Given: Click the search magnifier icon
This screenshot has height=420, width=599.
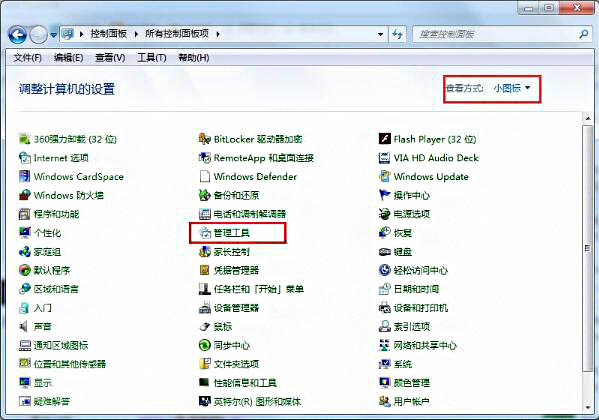Looking at the screenshot, I should (x=583, y=34).
